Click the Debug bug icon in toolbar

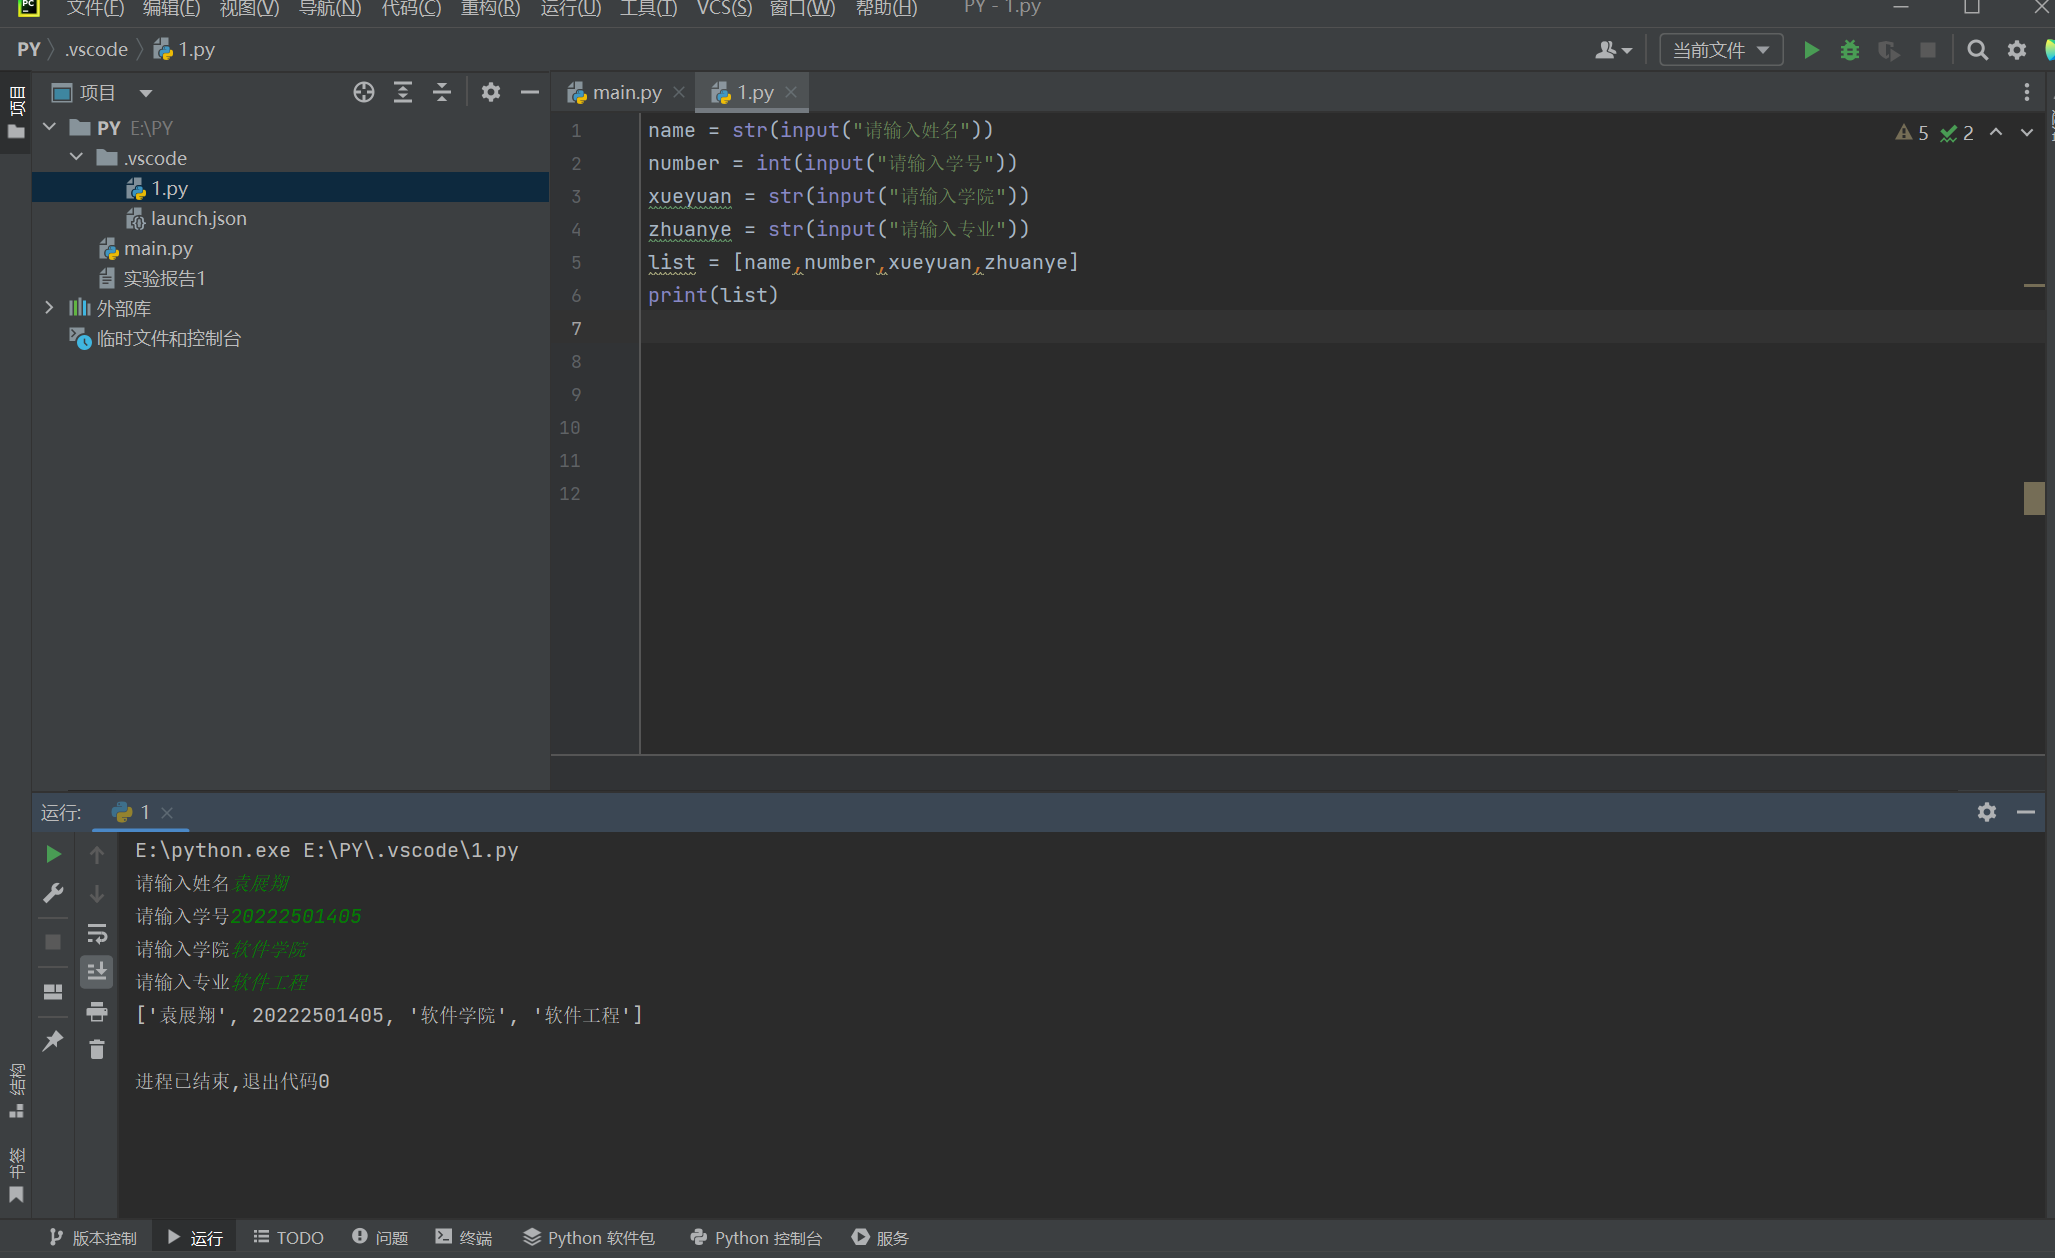1850,50
